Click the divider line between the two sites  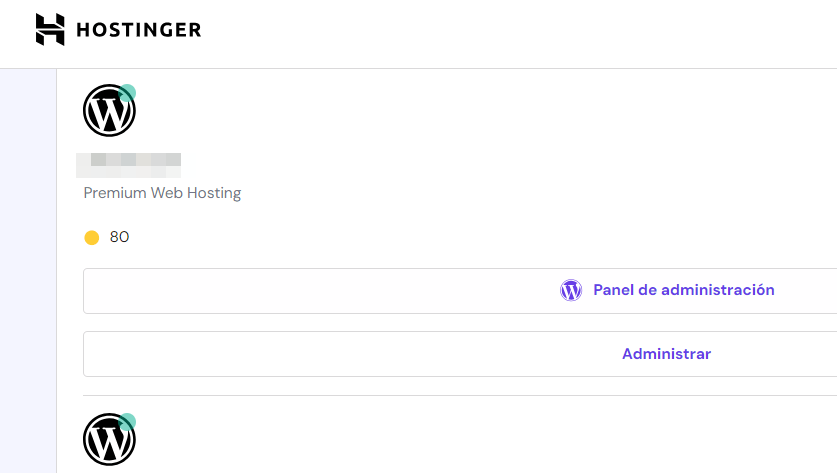pyautogui.click(x=460, y=396)
